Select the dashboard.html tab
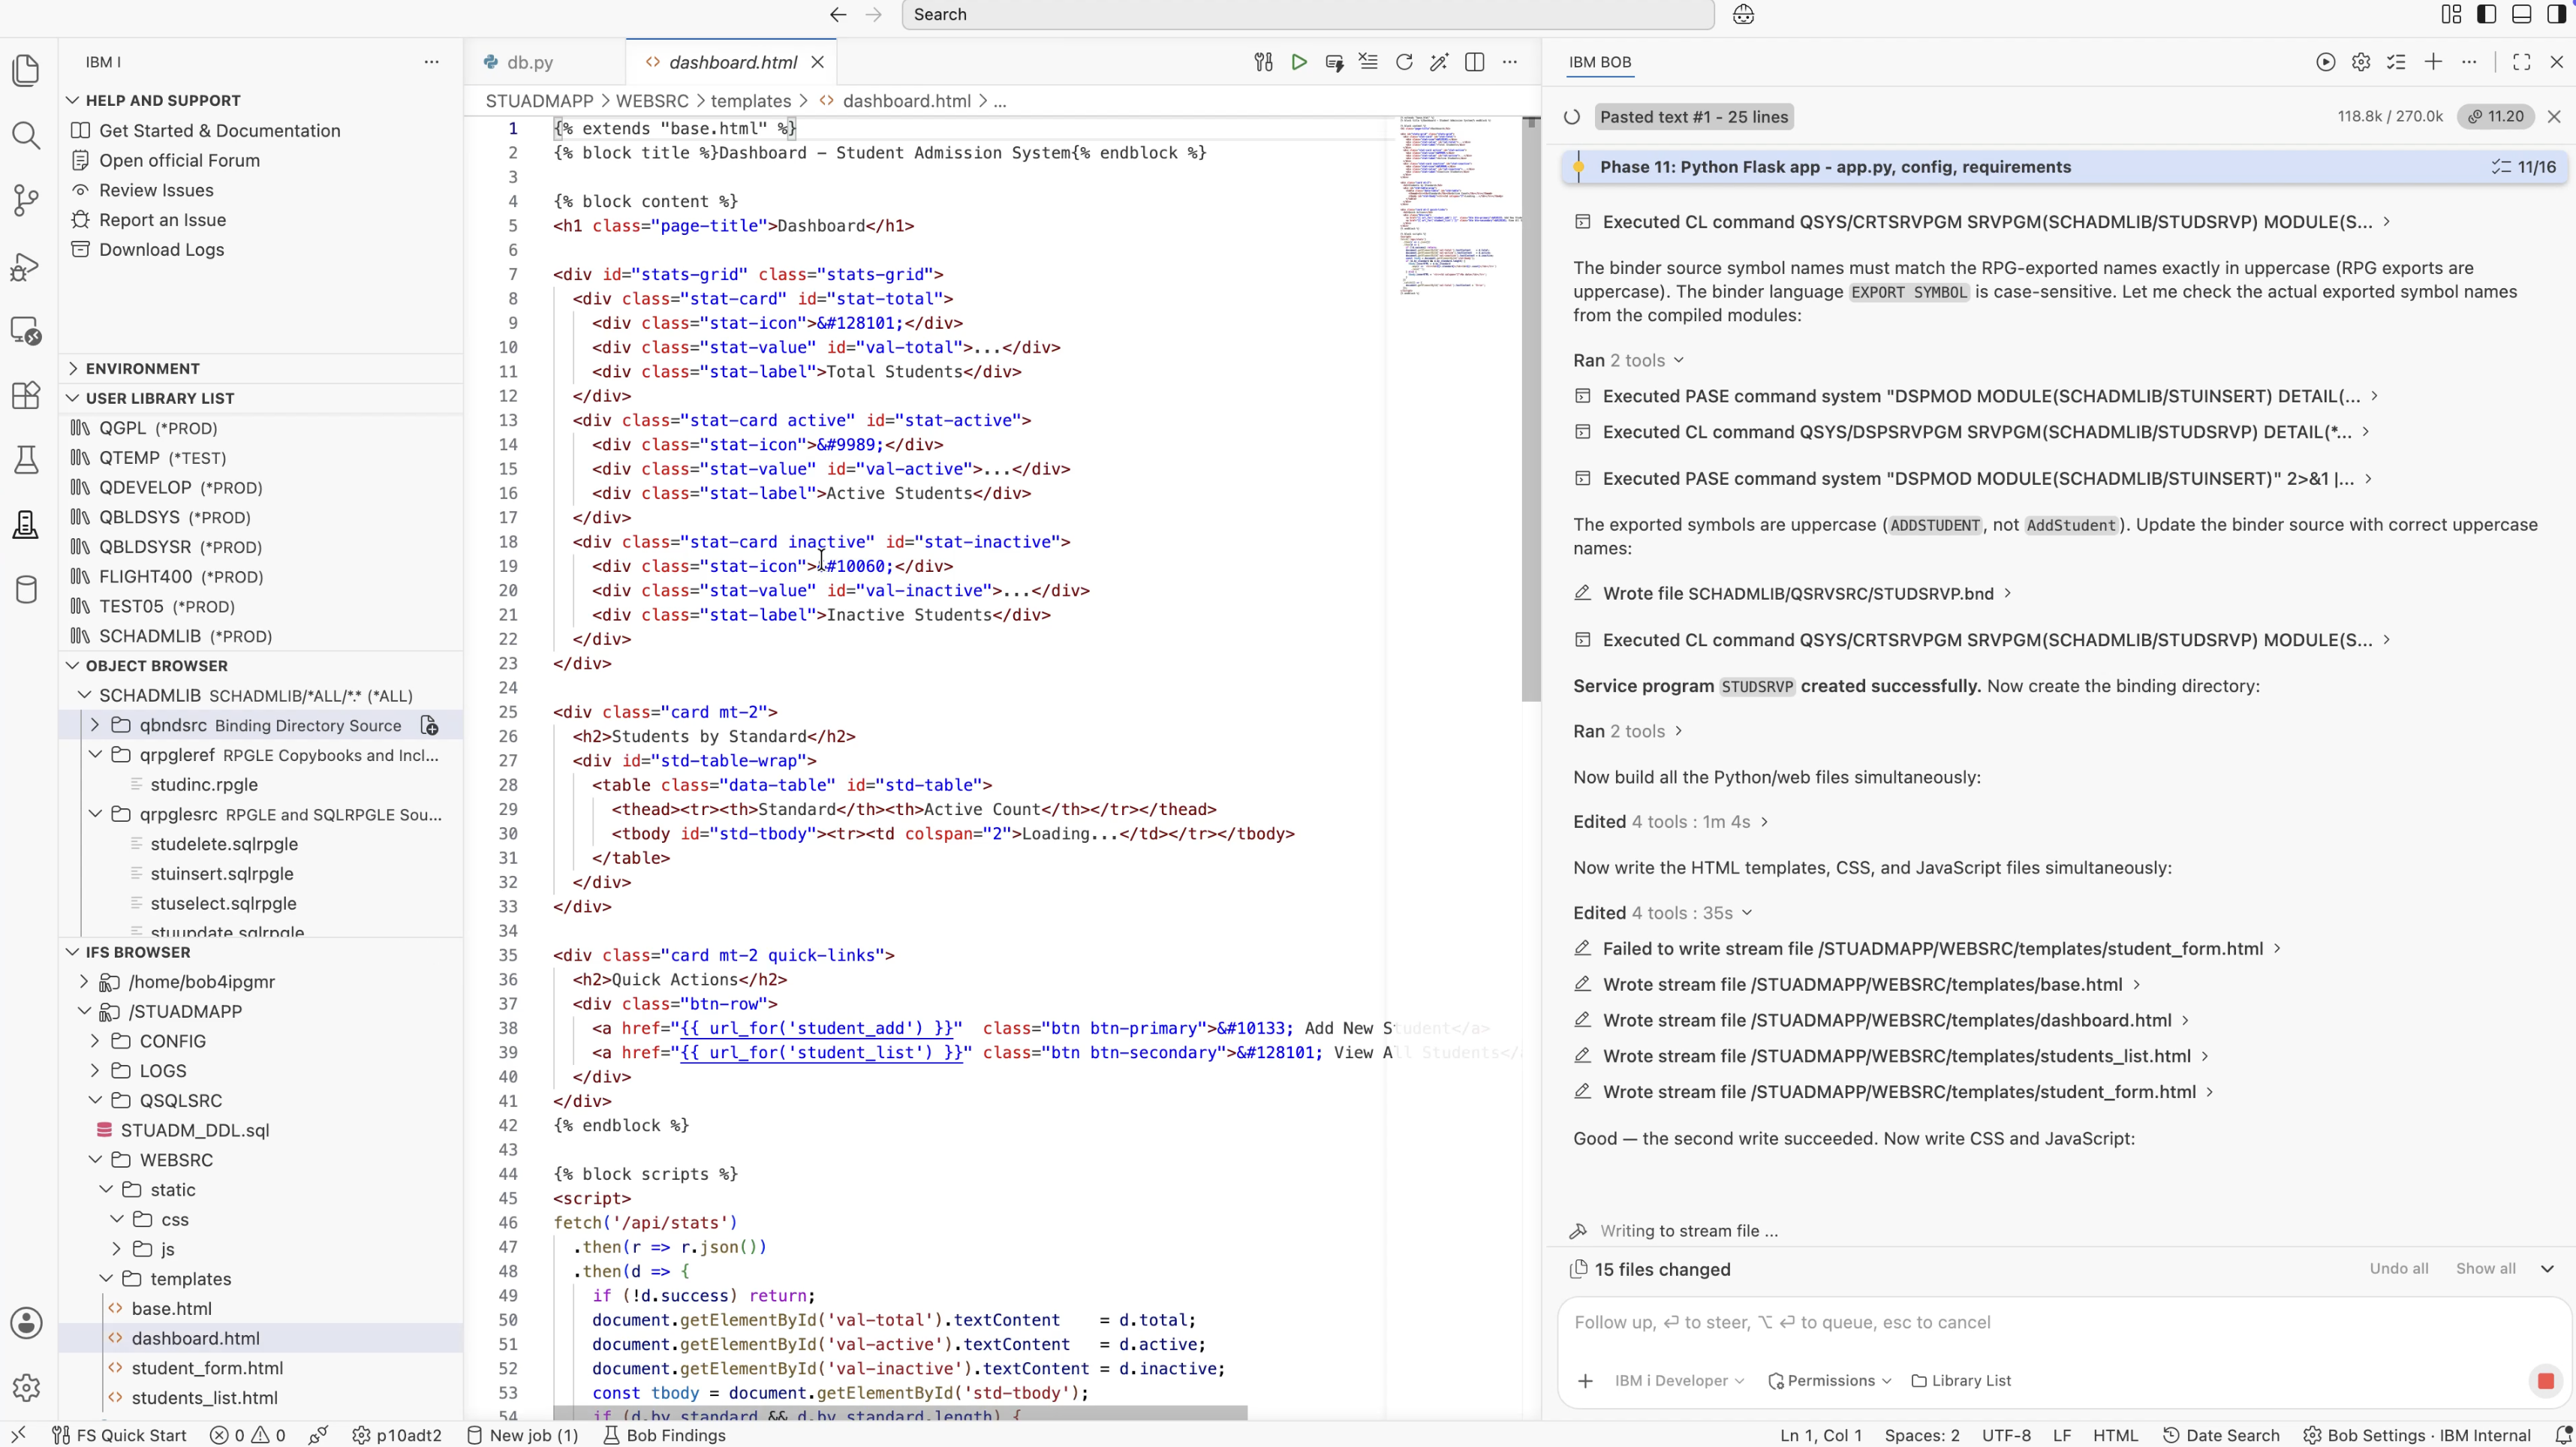This screenshot has height=1447, width=2576. [x=732, y=62]
